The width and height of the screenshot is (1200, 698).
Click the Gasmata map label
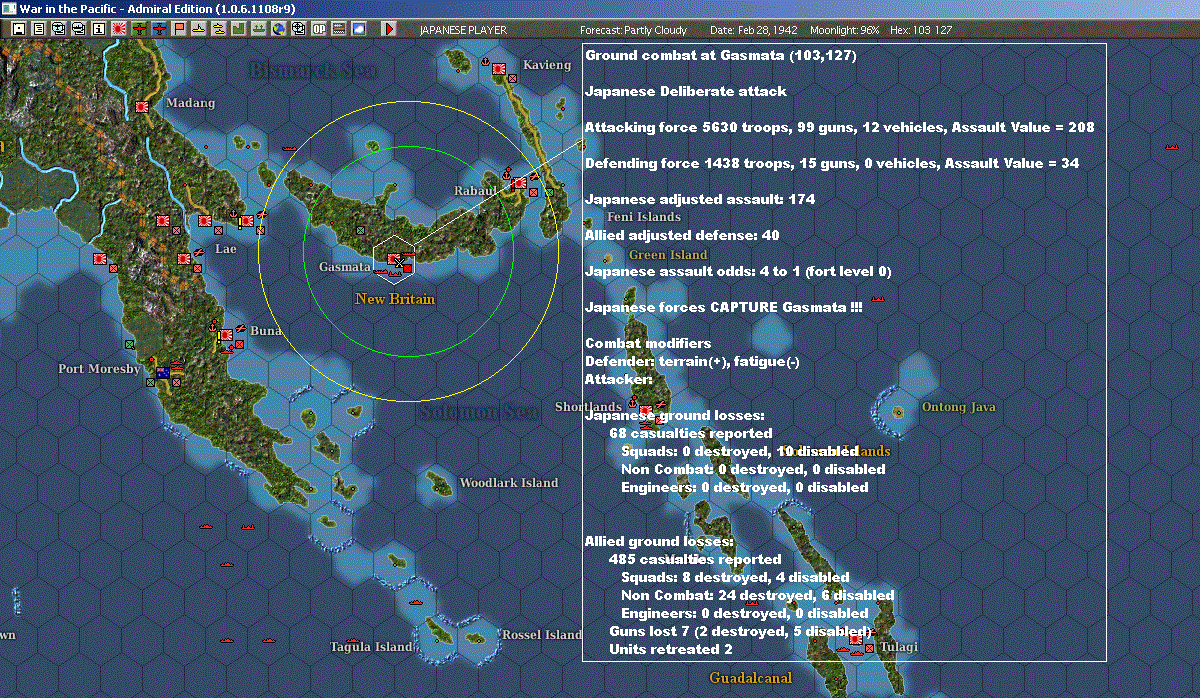344,267
